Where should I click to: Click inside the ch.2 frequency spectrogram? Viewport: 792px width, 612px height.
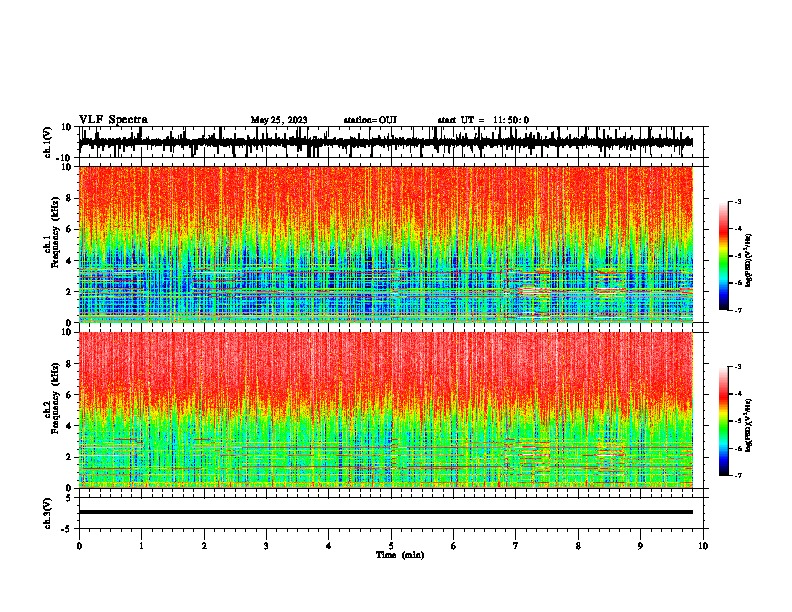pyautogui.click(x=386, y=410)
